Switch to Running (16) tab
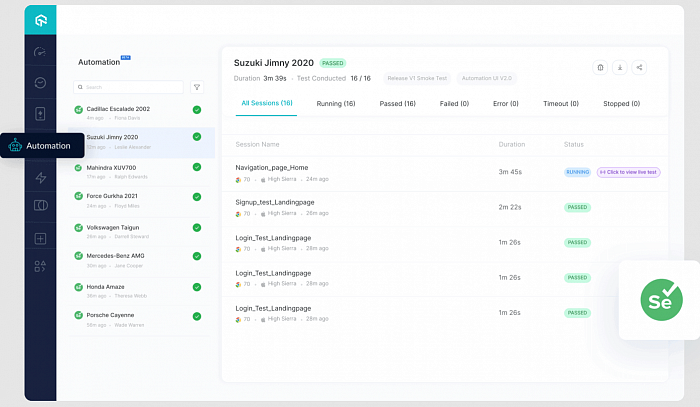The image size is (700, 407). 336,104
